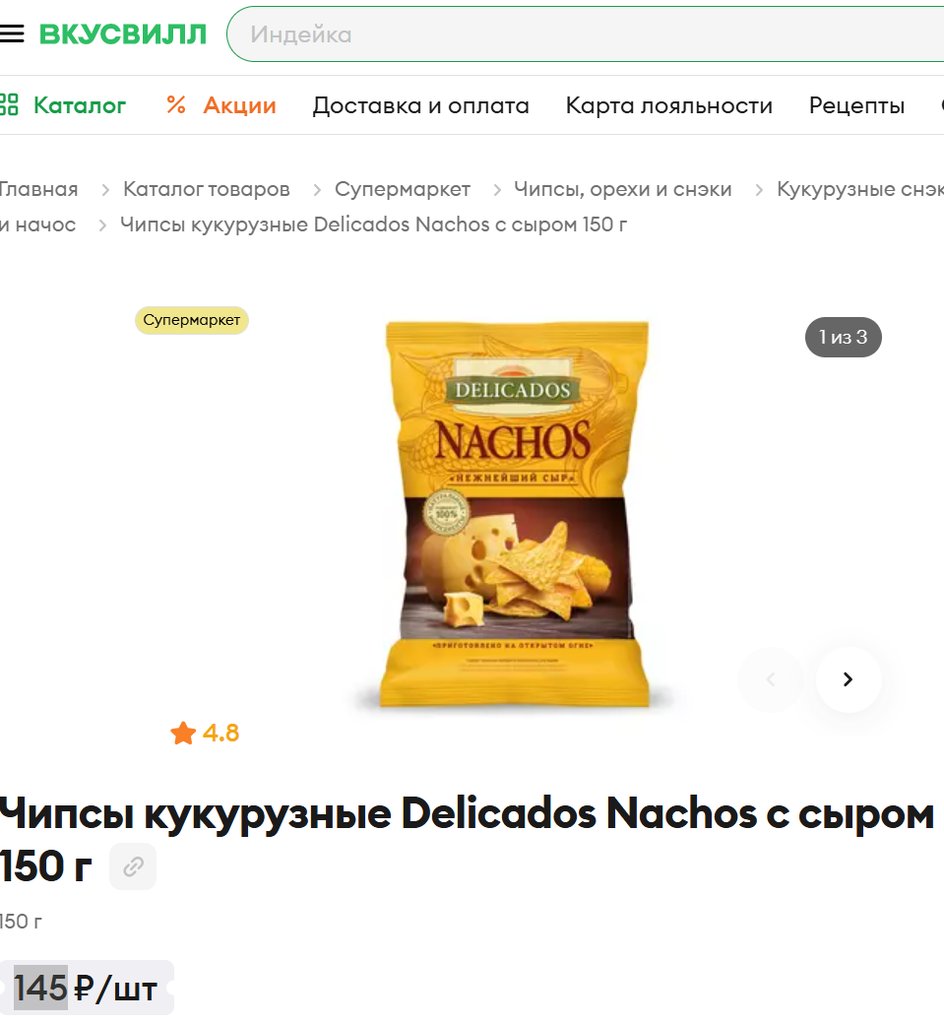The image size is (944, 1024).
Task: Click the 4.8 rating value
Action: click(x=221, y=733)
